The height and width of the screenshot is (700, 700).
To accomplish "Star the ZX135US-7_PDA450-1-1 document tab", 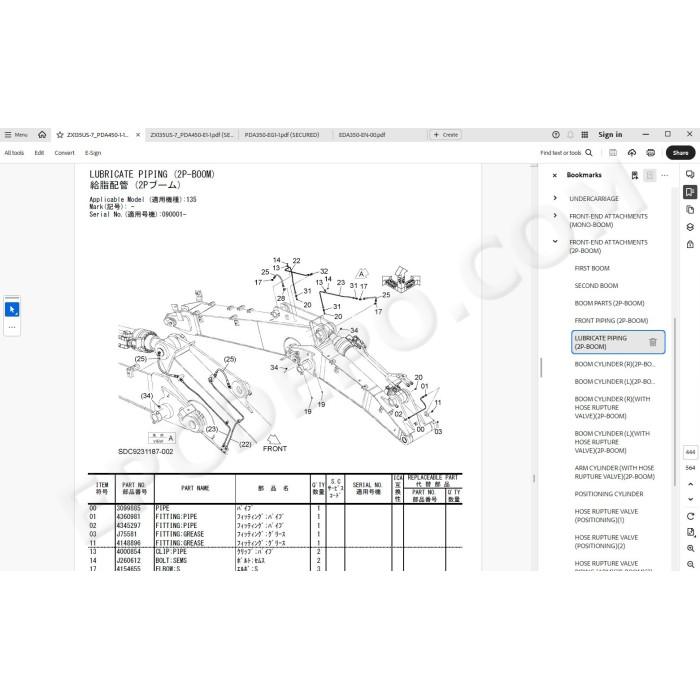I will (x=60, y=134).
